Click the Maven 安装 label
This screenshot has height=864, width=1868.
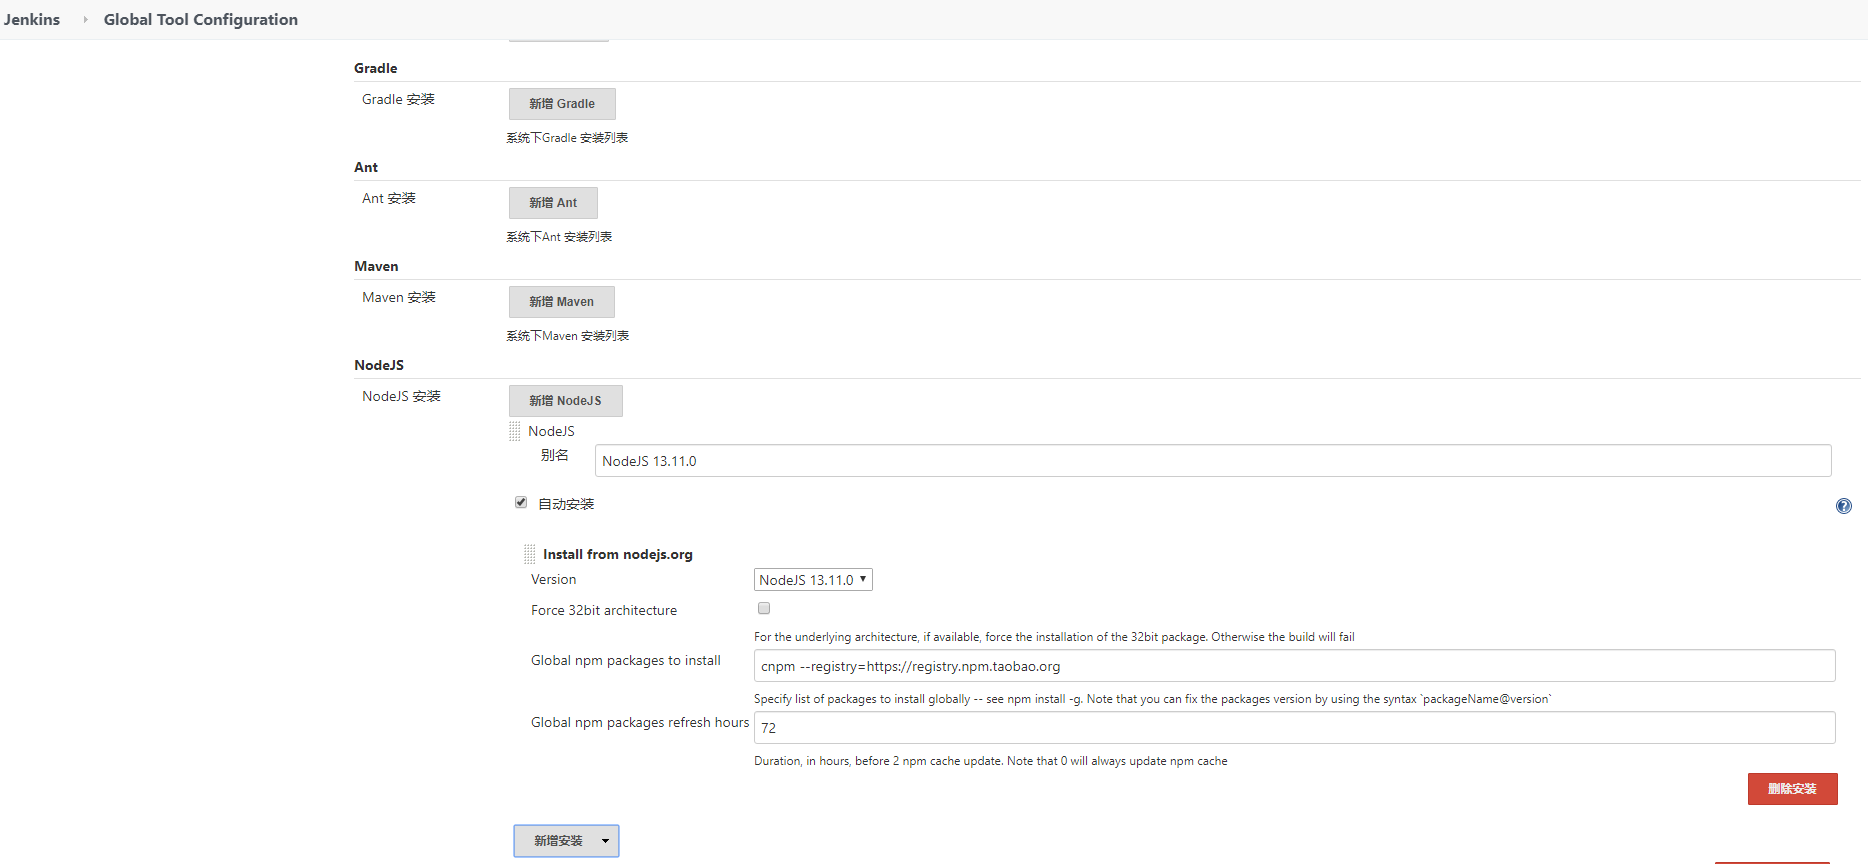(x=399, y=297)
